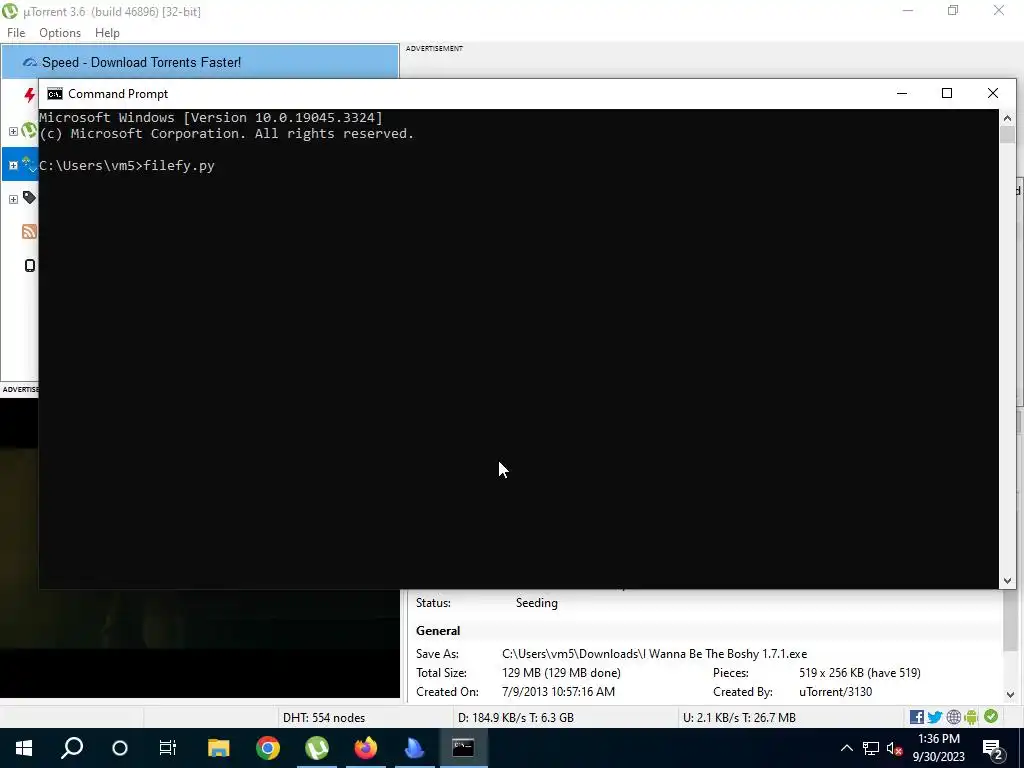Switch to uTorrent from taskbar

point(317,748)
